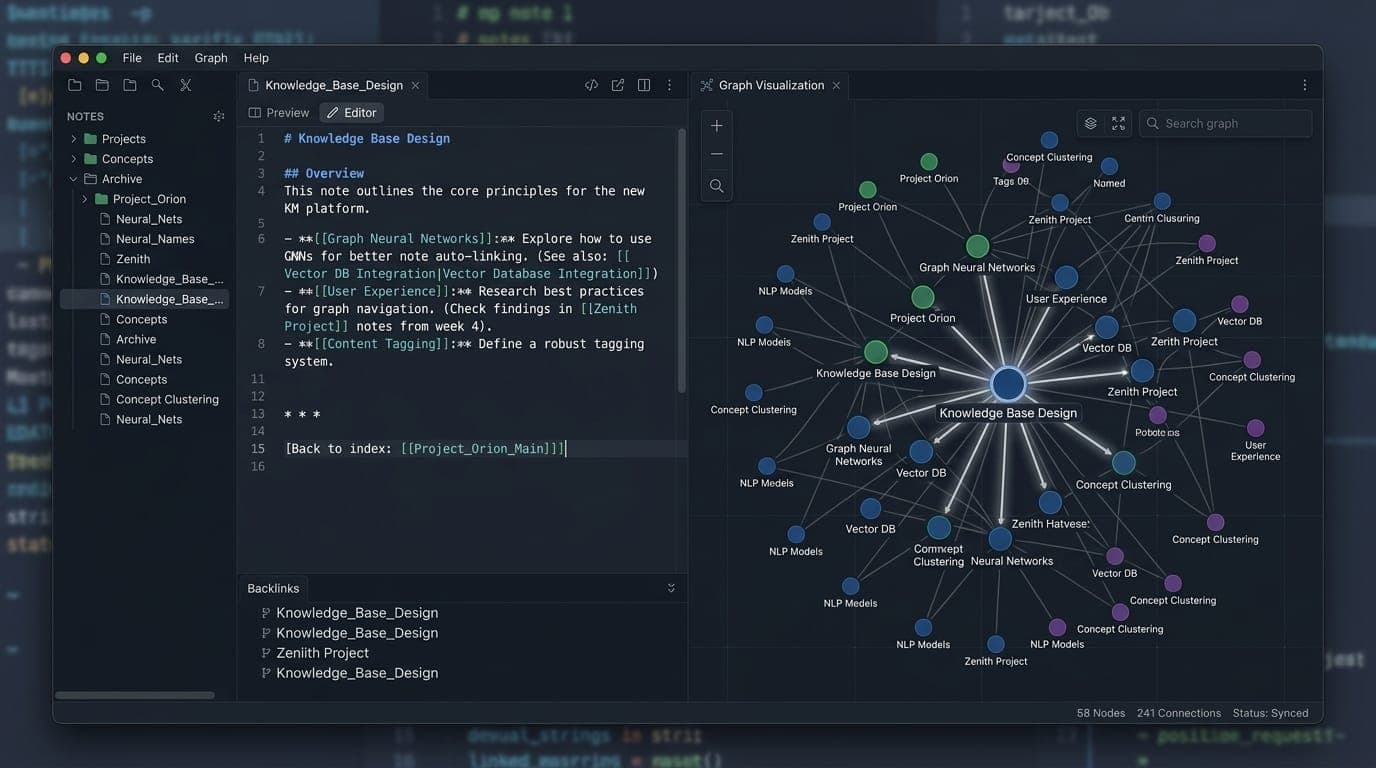
Task: Follow the [[Project_Orion_Main]] link in the editor
Action: [x=483, y=449]
